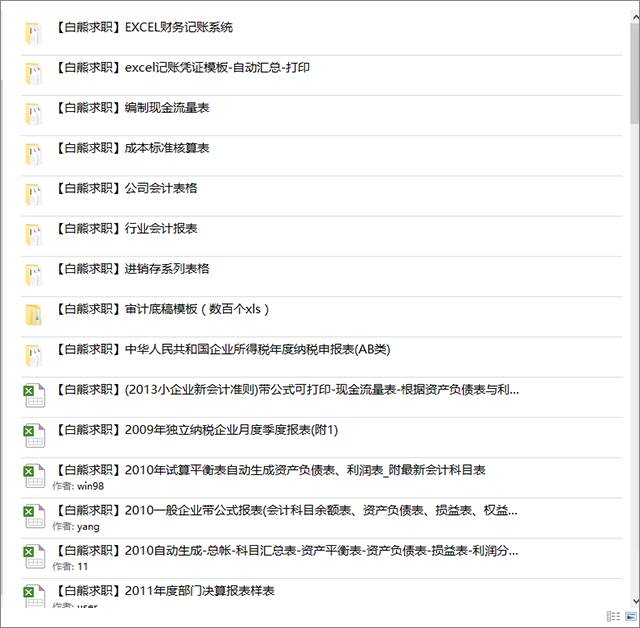The width and height of the screenshot is (640, 628).
Task: Click the vertical scrollbar thumb
Action: click(635, 73)
